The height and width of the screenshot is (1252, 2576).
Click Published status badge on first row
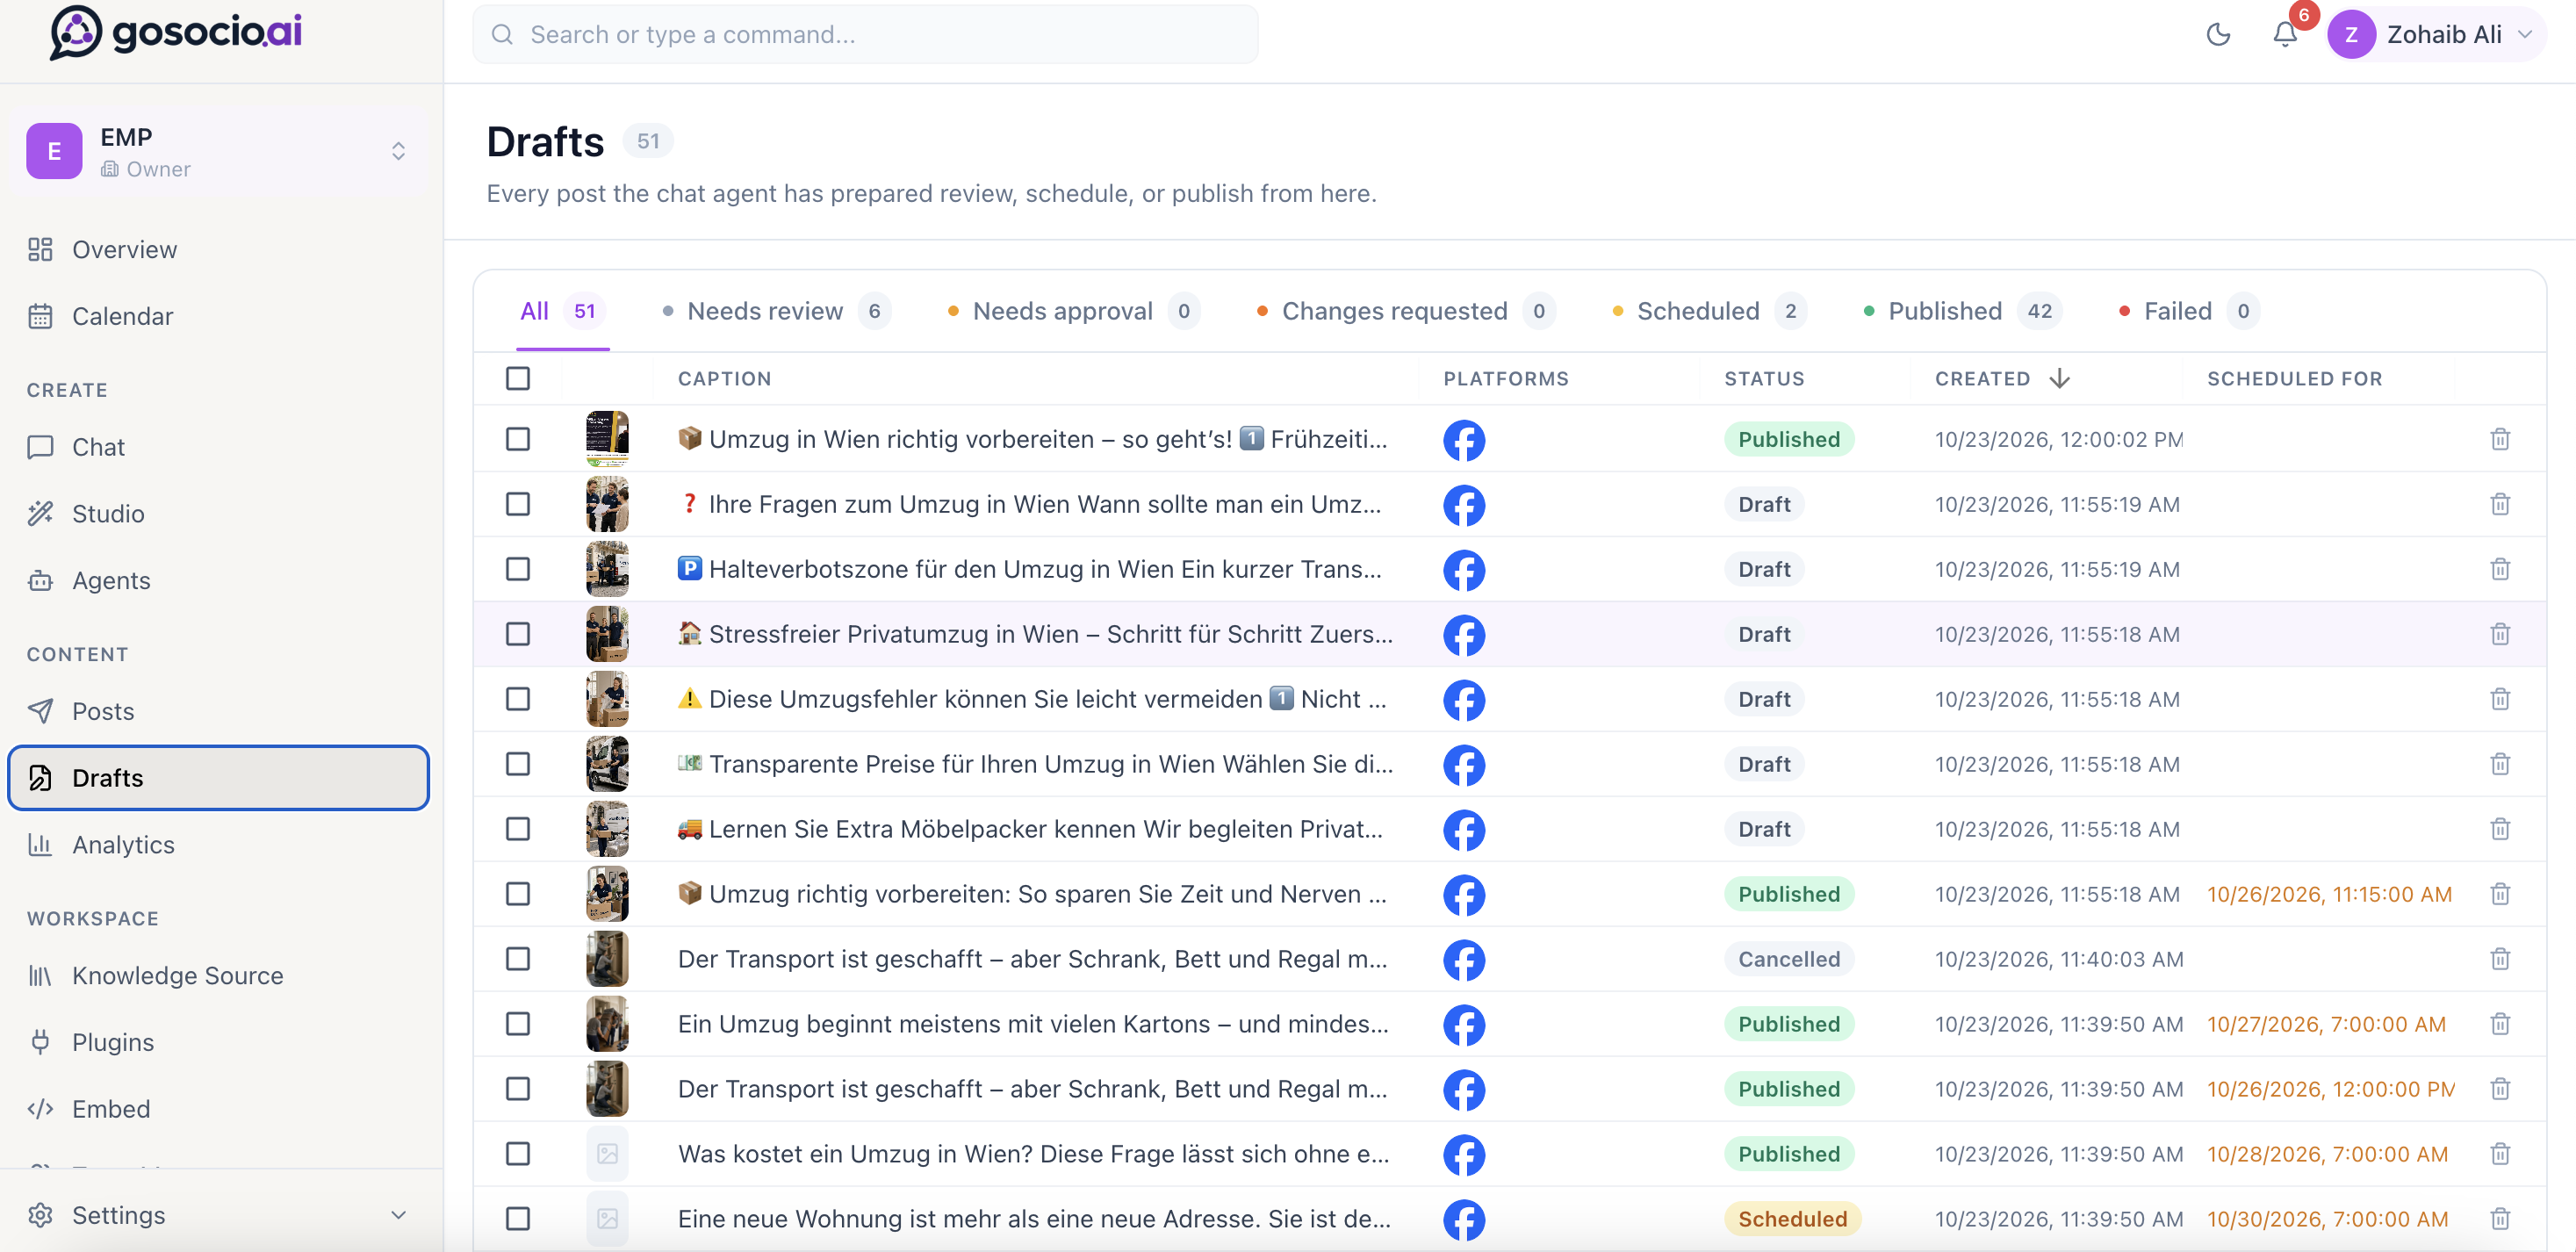pos(1789,439)
